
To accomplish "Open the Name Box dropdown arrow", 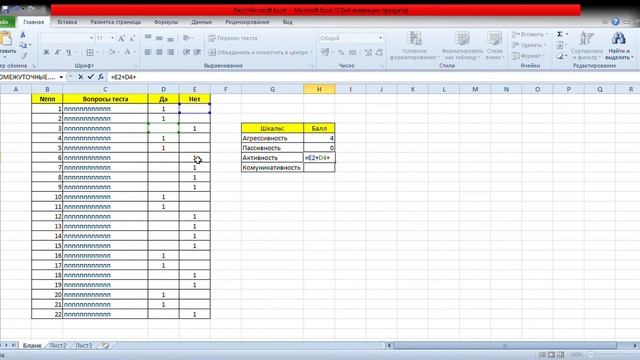I will pos(61,77).
